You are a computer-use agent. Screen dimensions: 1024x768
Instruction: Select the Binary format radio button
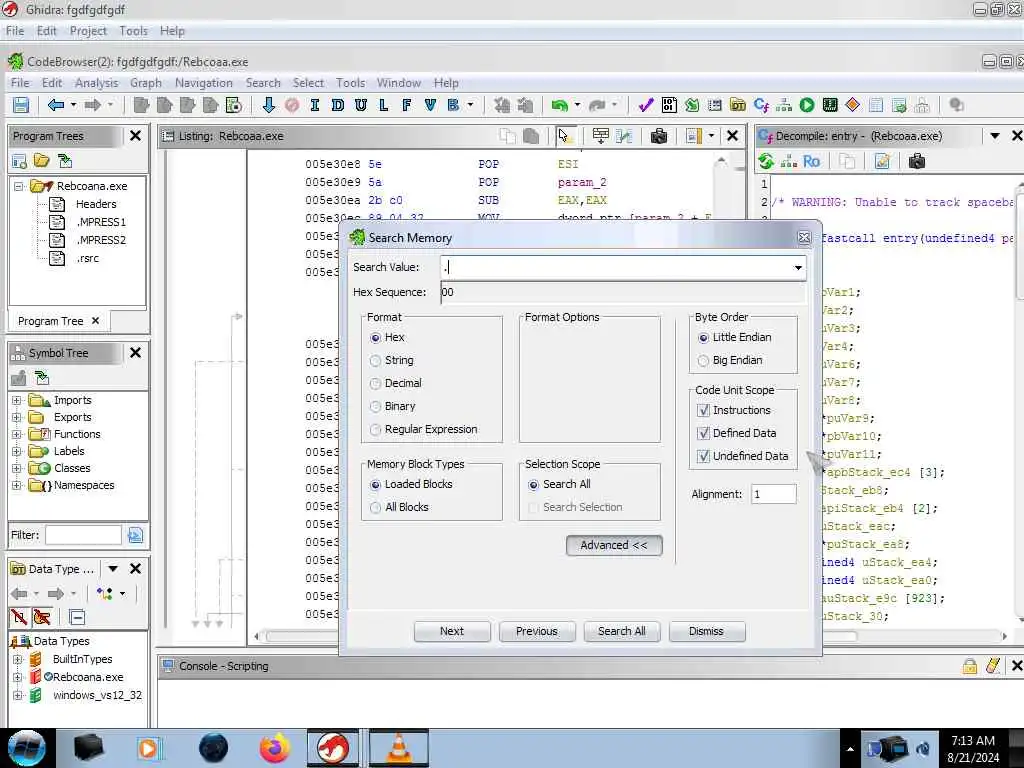pos(376,406)
